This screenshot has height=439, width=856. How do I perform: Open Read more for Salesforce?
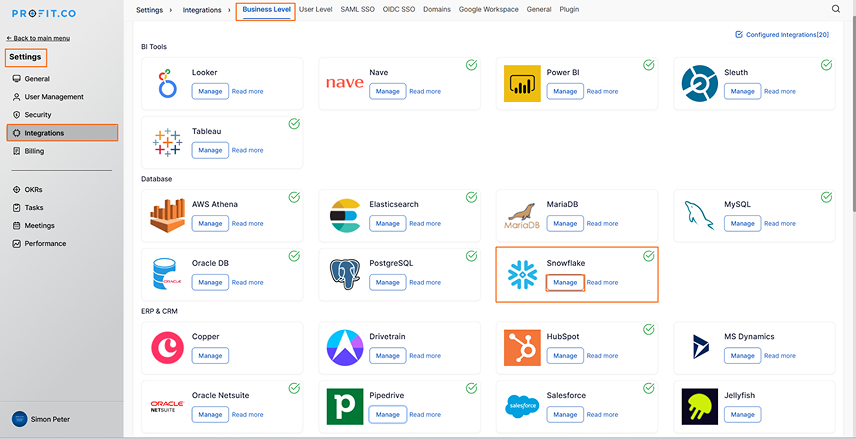(602, 414)
